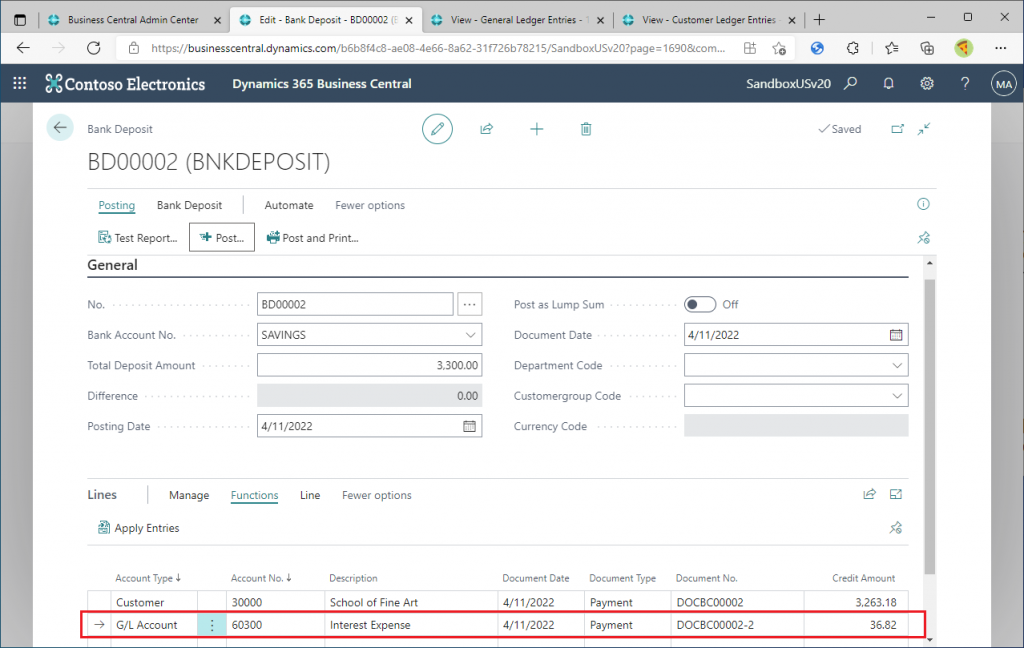The width and height of the screenshot is (1024, 648).
Task: Select the School of Fine Art description cell
Action: coord(411,602)
